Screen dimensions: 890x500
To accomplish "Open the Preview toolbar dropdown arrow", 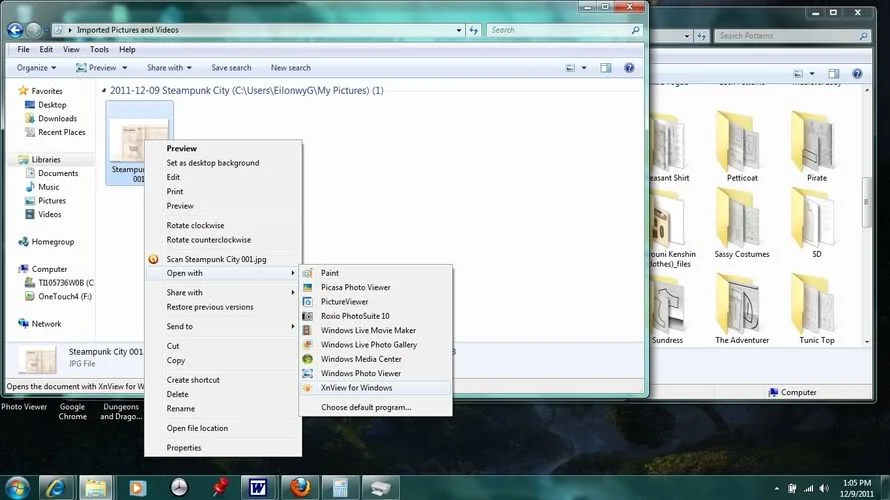I will (125, 68).
